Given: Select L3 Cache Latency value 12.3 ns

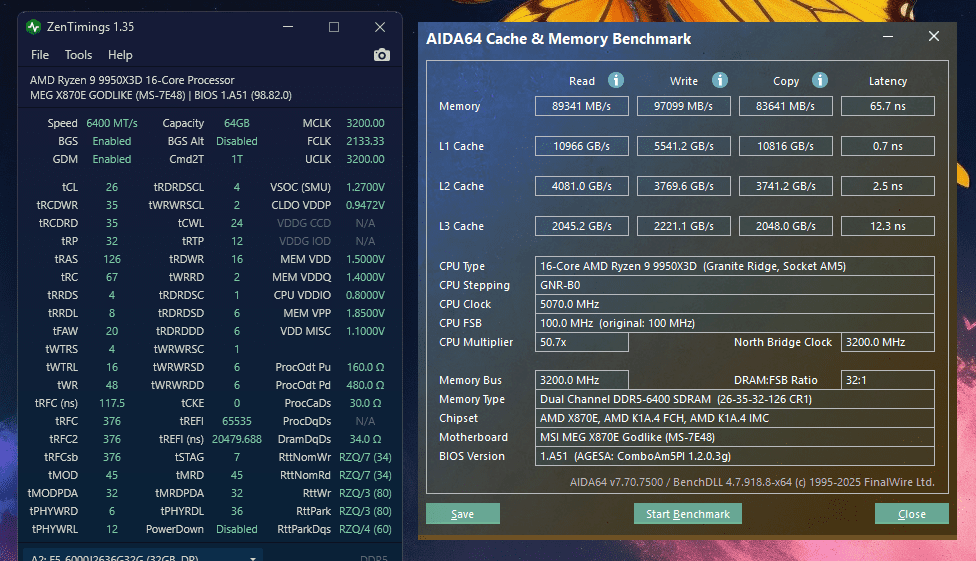Looking at the screenshot, I should (x=888, y=225).
